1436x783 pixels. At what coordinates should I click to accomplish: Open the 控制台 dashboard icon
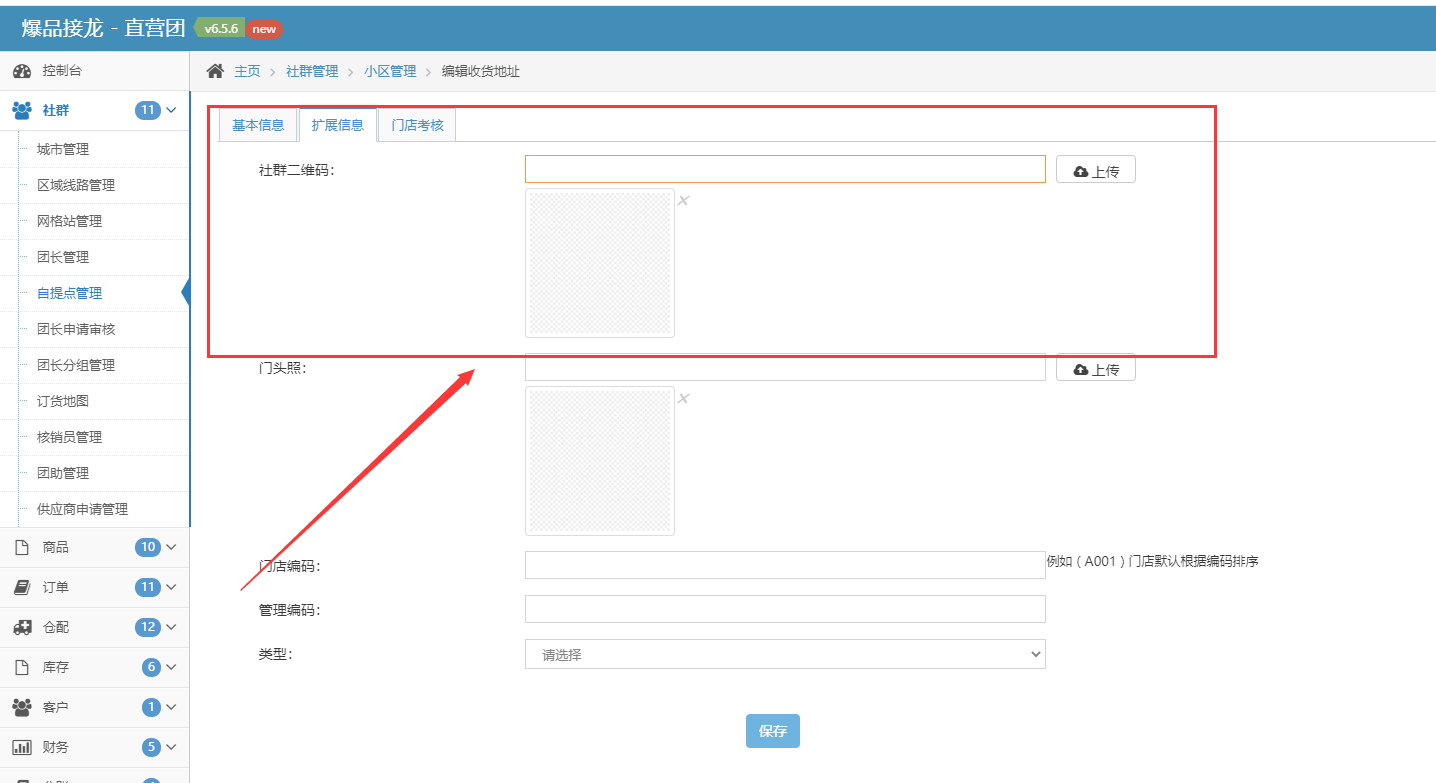21,71
